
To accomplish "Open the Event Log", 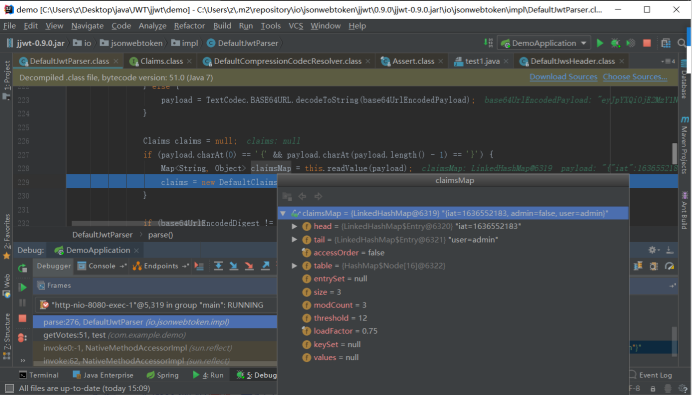I will 650,375.
